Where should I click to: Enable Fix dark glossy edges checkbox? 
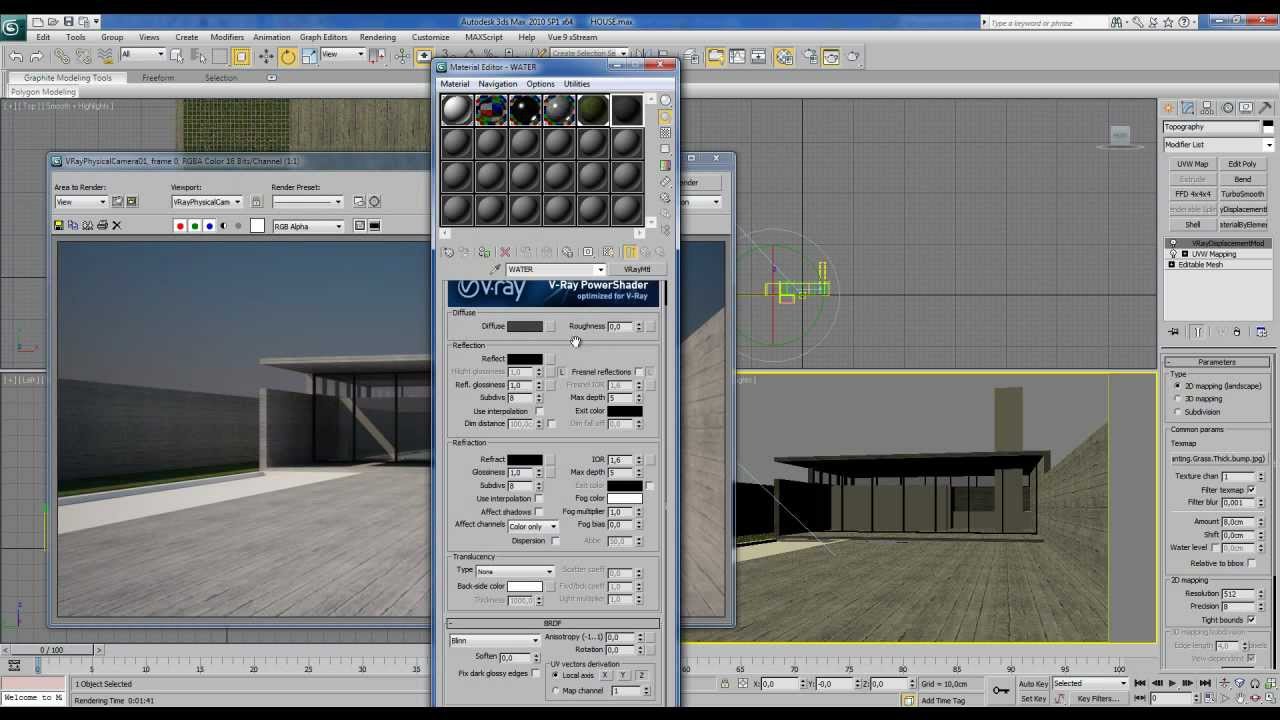point(538,673)
